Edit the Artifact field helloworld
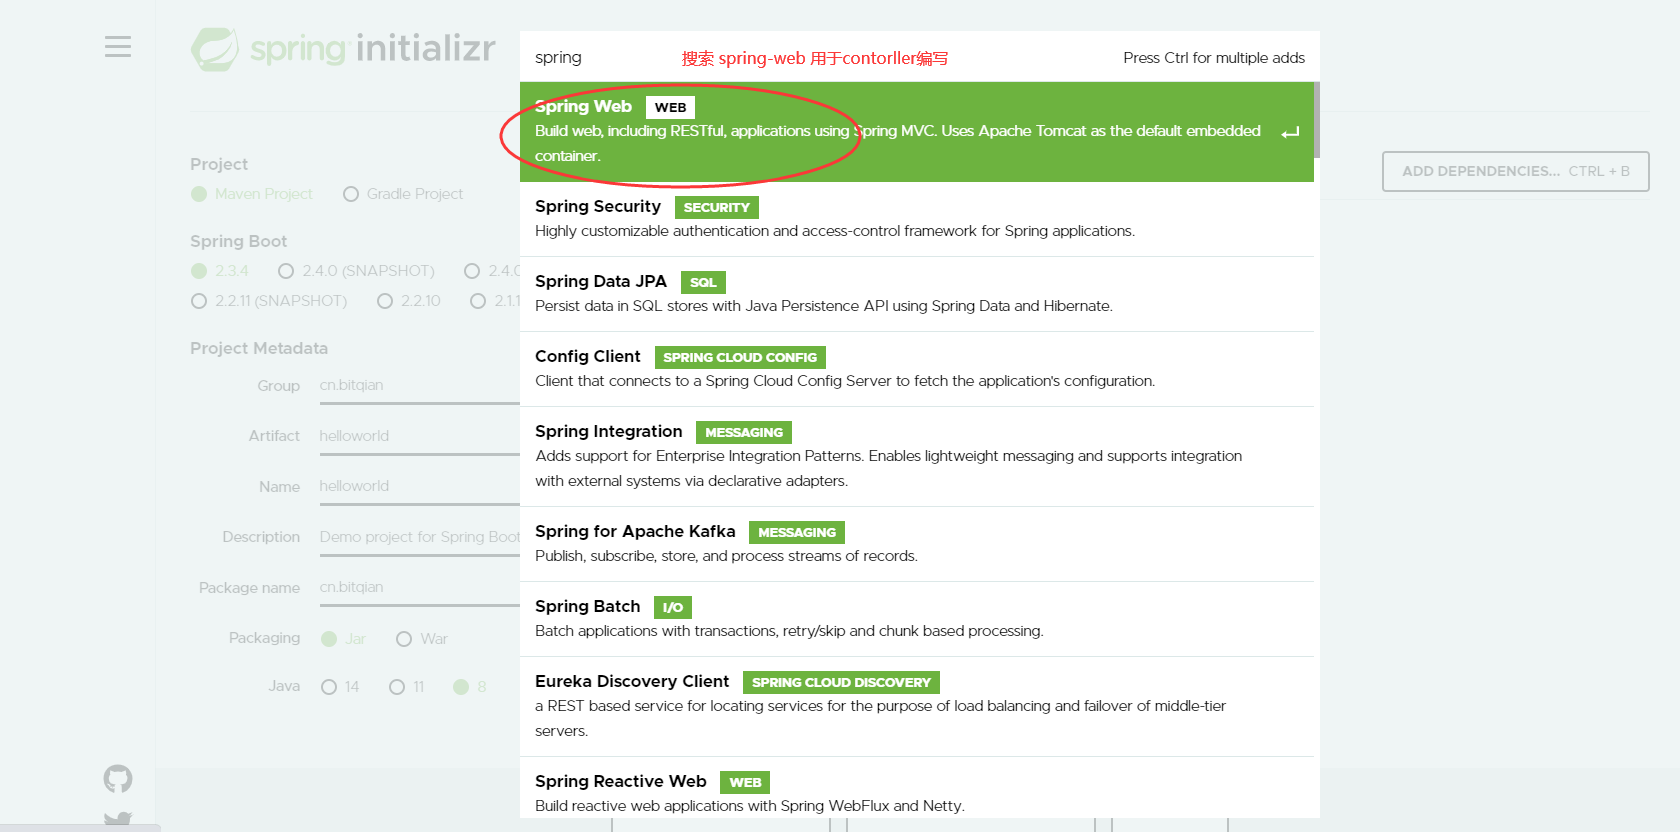The width and height of the screenshot is (1680, 832). coord(420,437)
